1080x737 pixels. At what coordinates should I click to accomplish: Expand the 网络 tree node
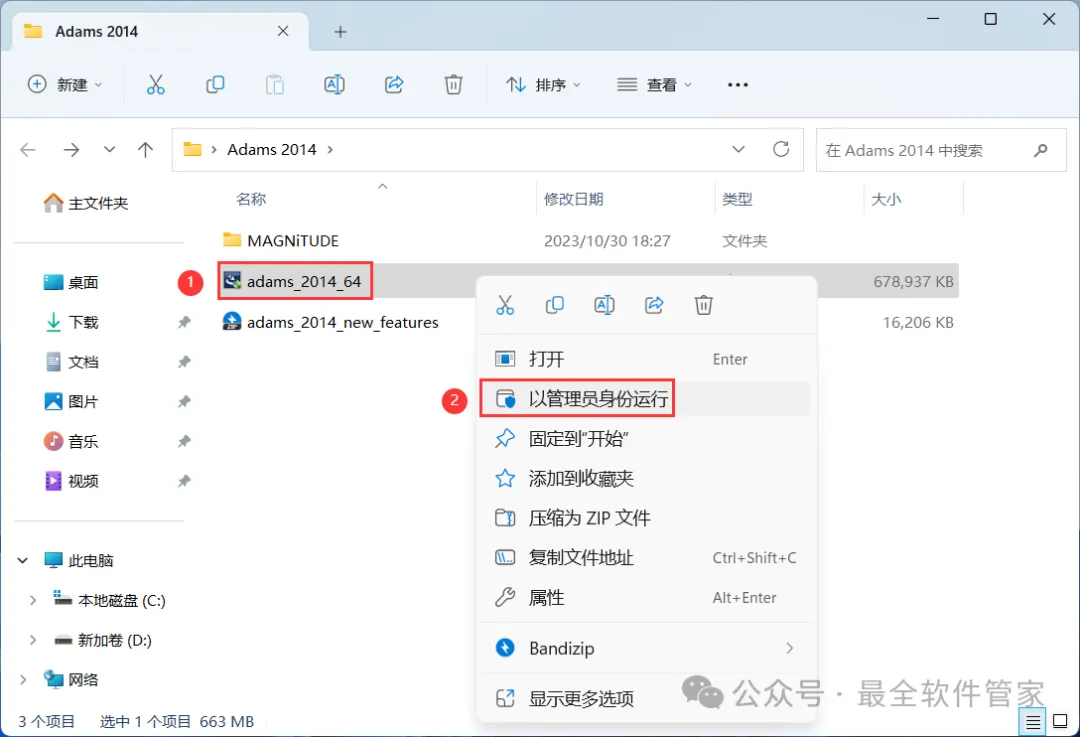[23, 680]
